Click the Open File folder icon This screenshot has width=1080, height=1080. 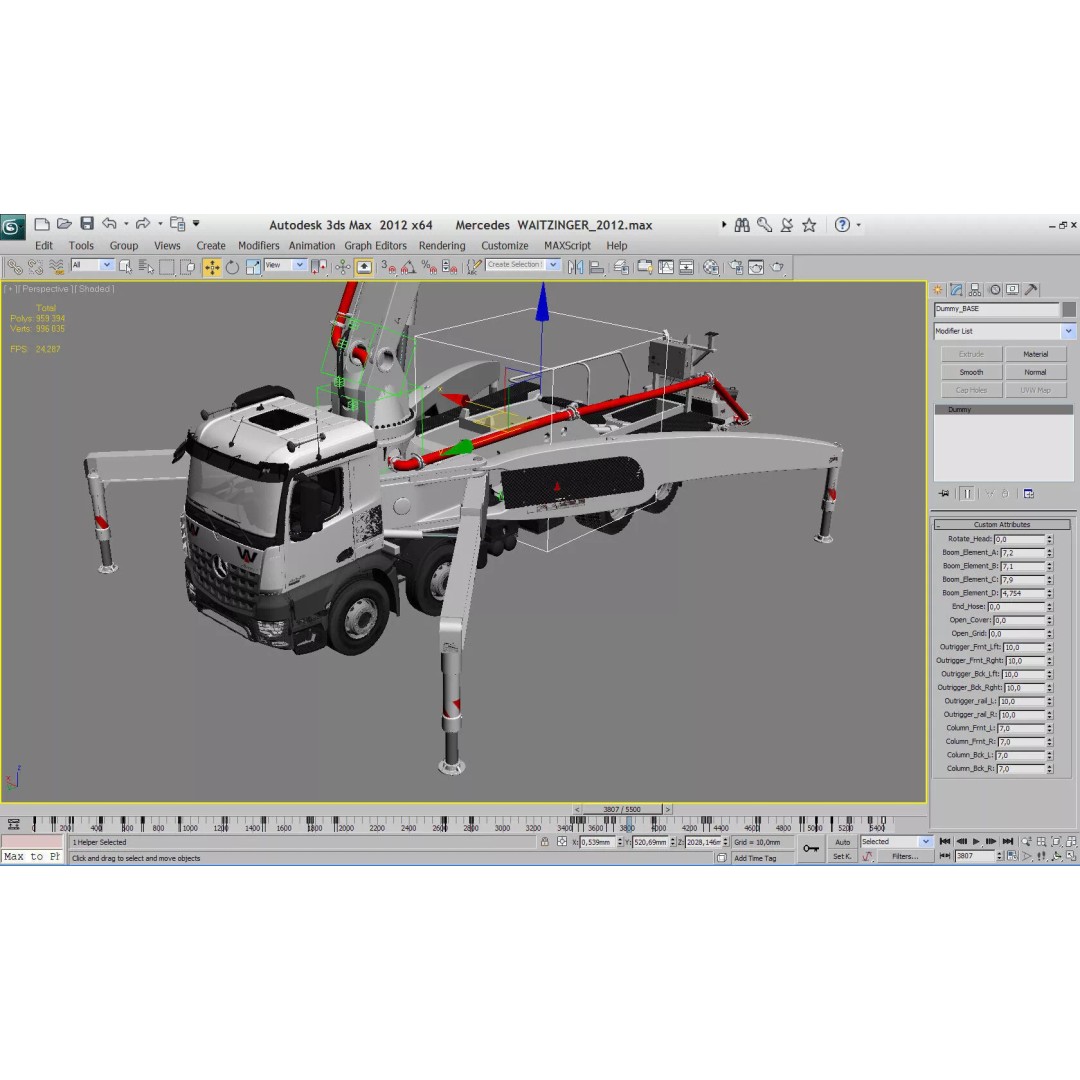(x=64, y=224)
